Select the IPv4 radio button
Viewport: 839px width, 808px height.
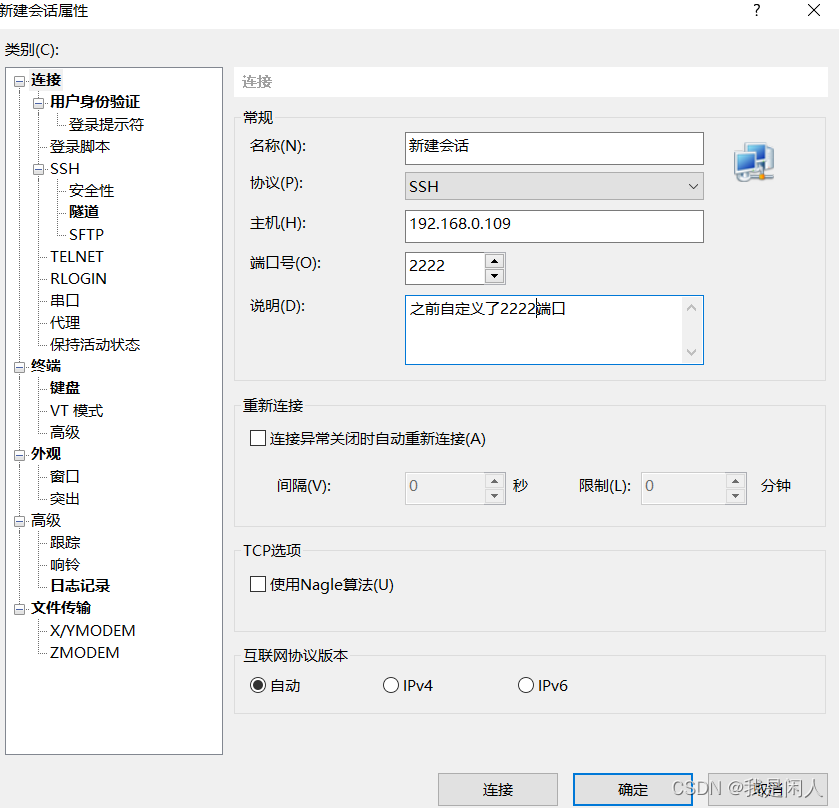[390, 685]
